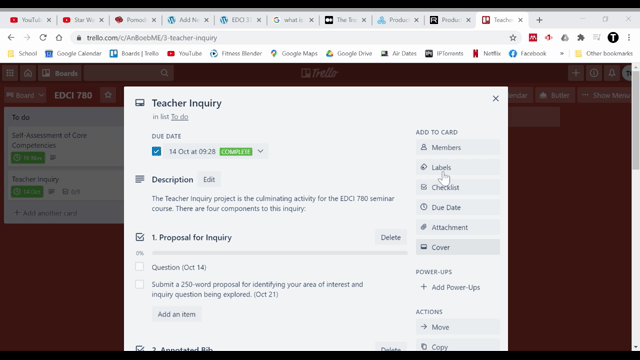This screenshot has width=640, height=360.
Task: Open the Attachment option
Action: pyautogui.click(x=458, y=227)
